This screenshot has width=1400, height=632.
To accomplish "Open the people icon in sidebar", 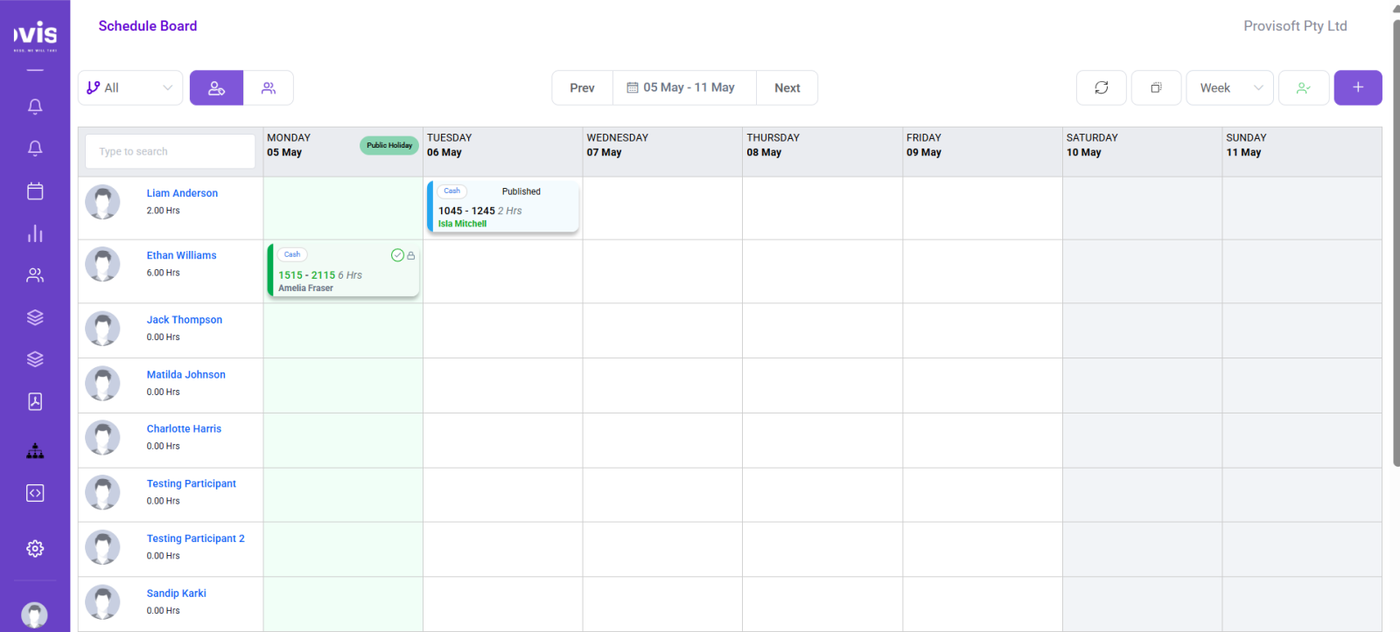I will 35,275.
